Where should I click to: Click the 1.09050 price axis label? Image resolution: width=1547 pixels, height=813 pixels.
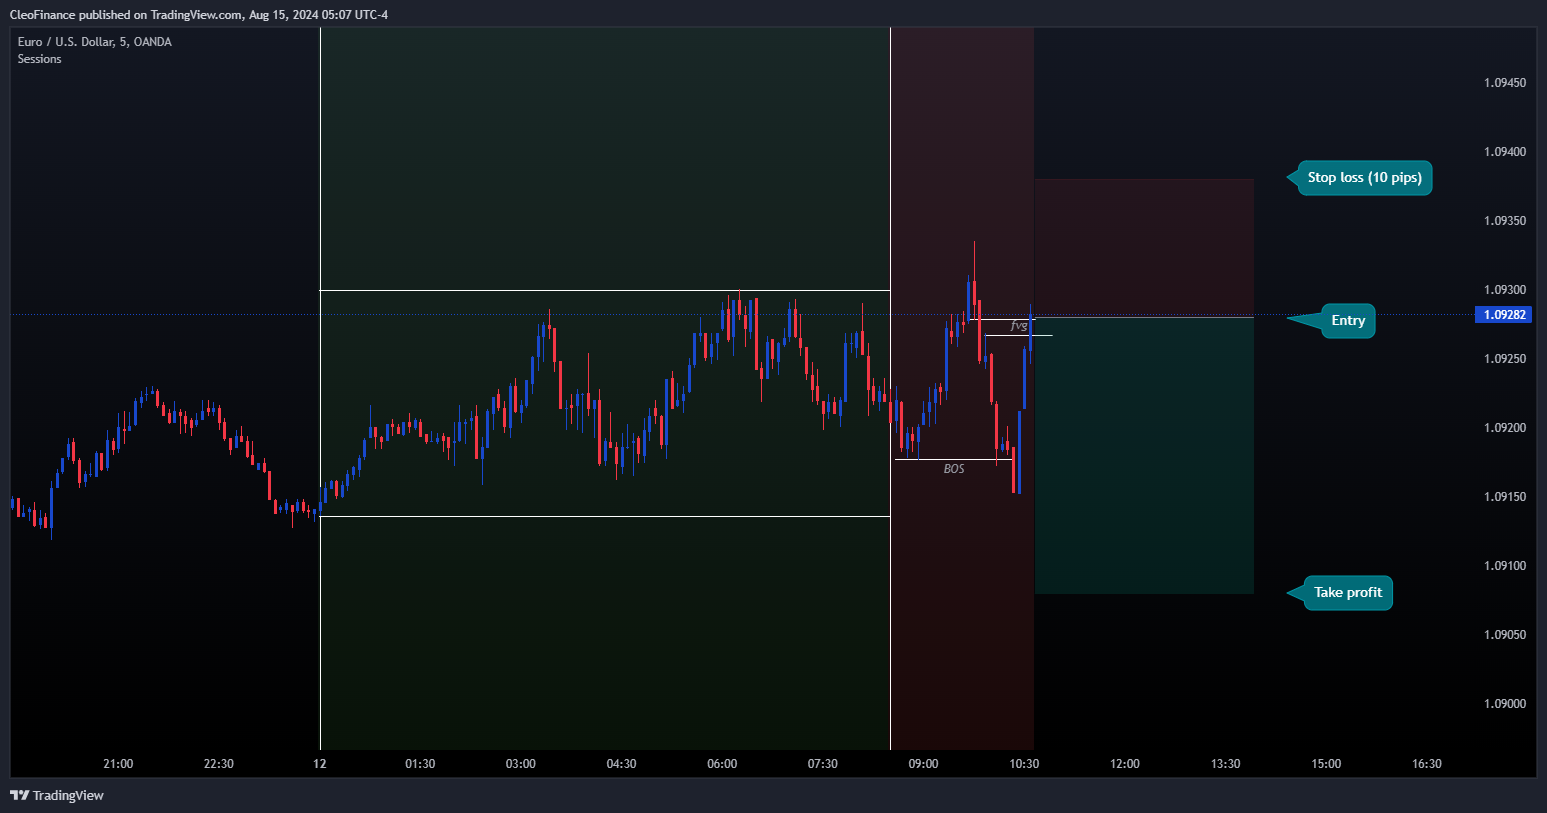(1505, 635)
